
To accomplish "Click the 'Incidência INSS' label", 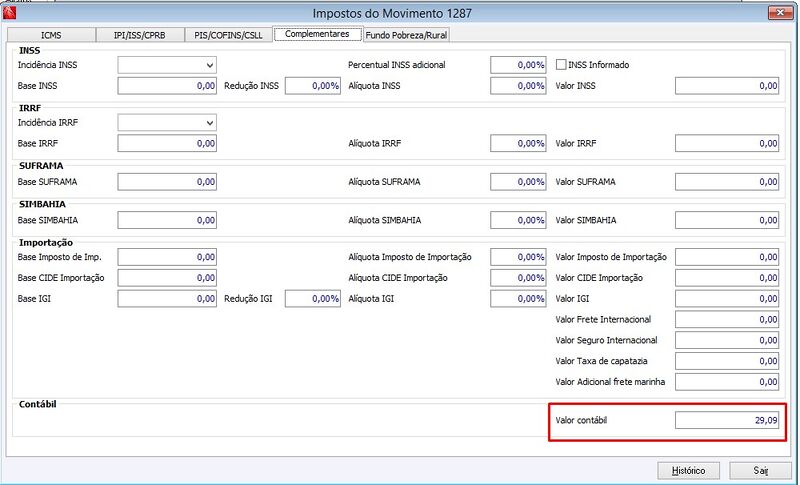I will click(x=47, y=65).
